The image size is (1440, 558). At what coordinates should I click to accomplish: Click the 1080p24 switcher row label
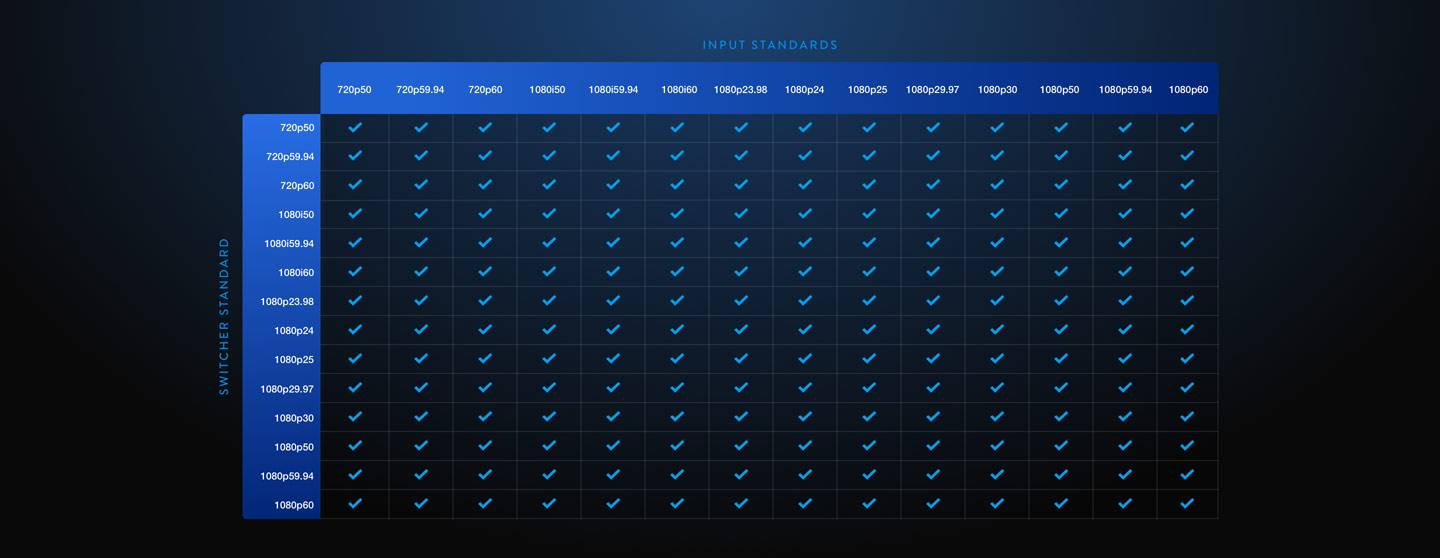tap(294, 331)
